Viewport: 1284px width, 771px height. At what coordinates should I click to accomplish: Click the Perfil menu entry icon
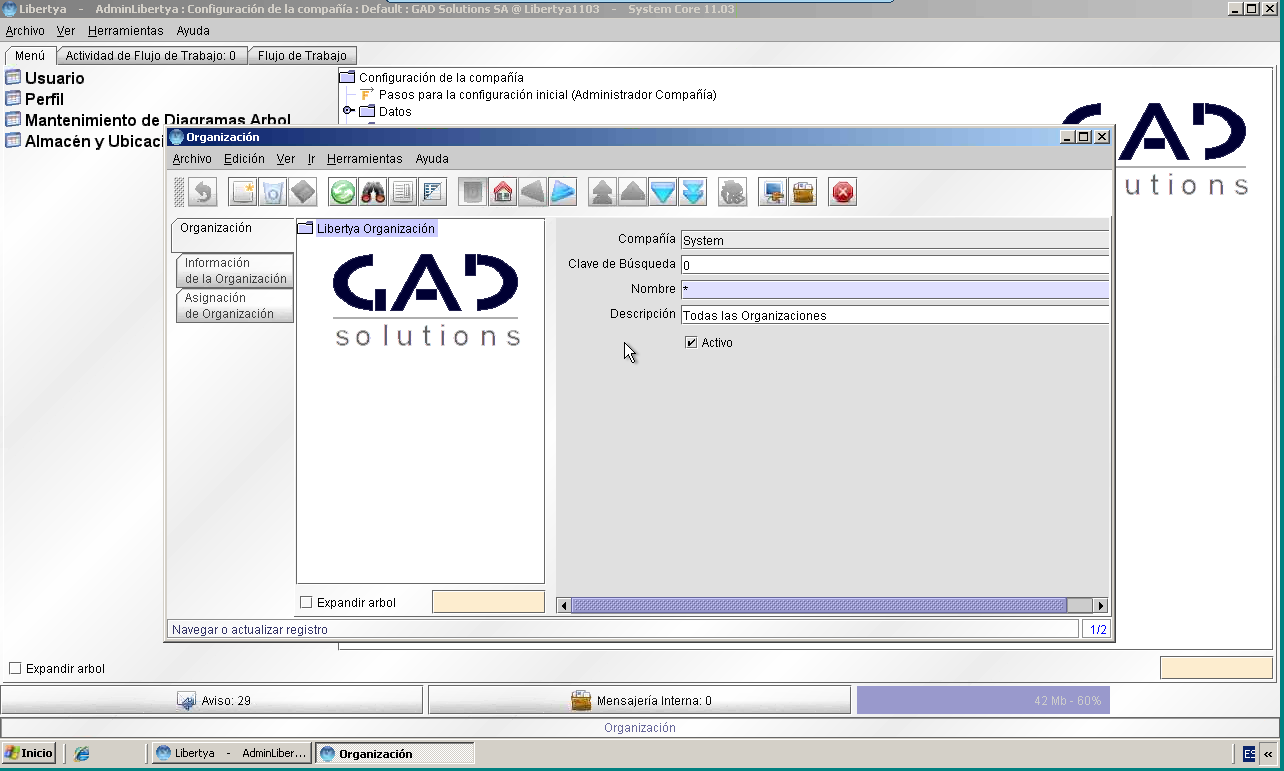tap(13, 99)
